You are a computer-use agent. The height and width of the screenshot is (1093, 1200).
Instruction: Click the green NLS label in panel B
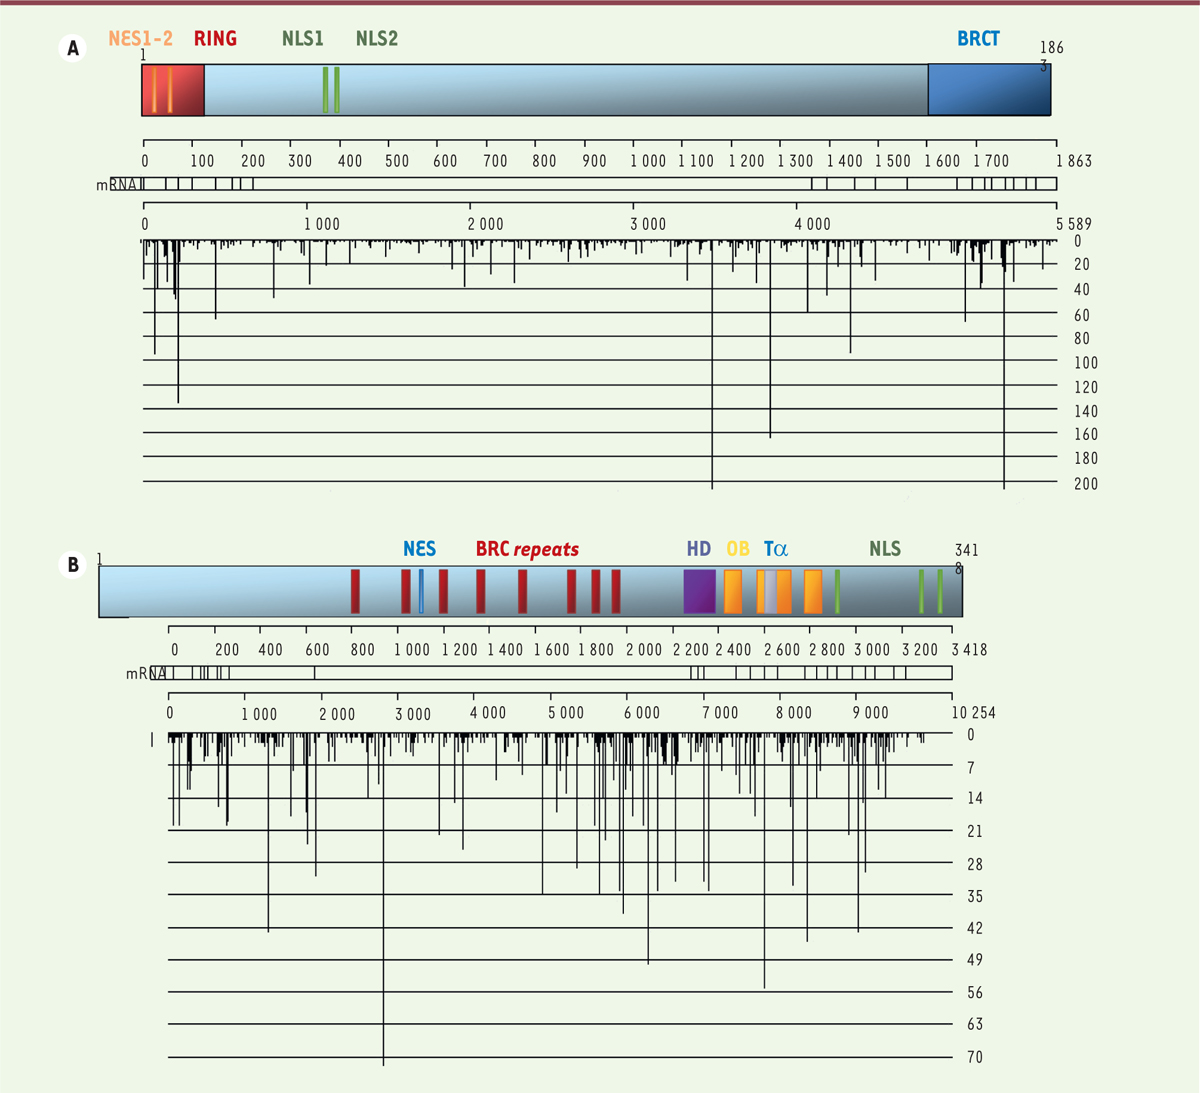885,549
